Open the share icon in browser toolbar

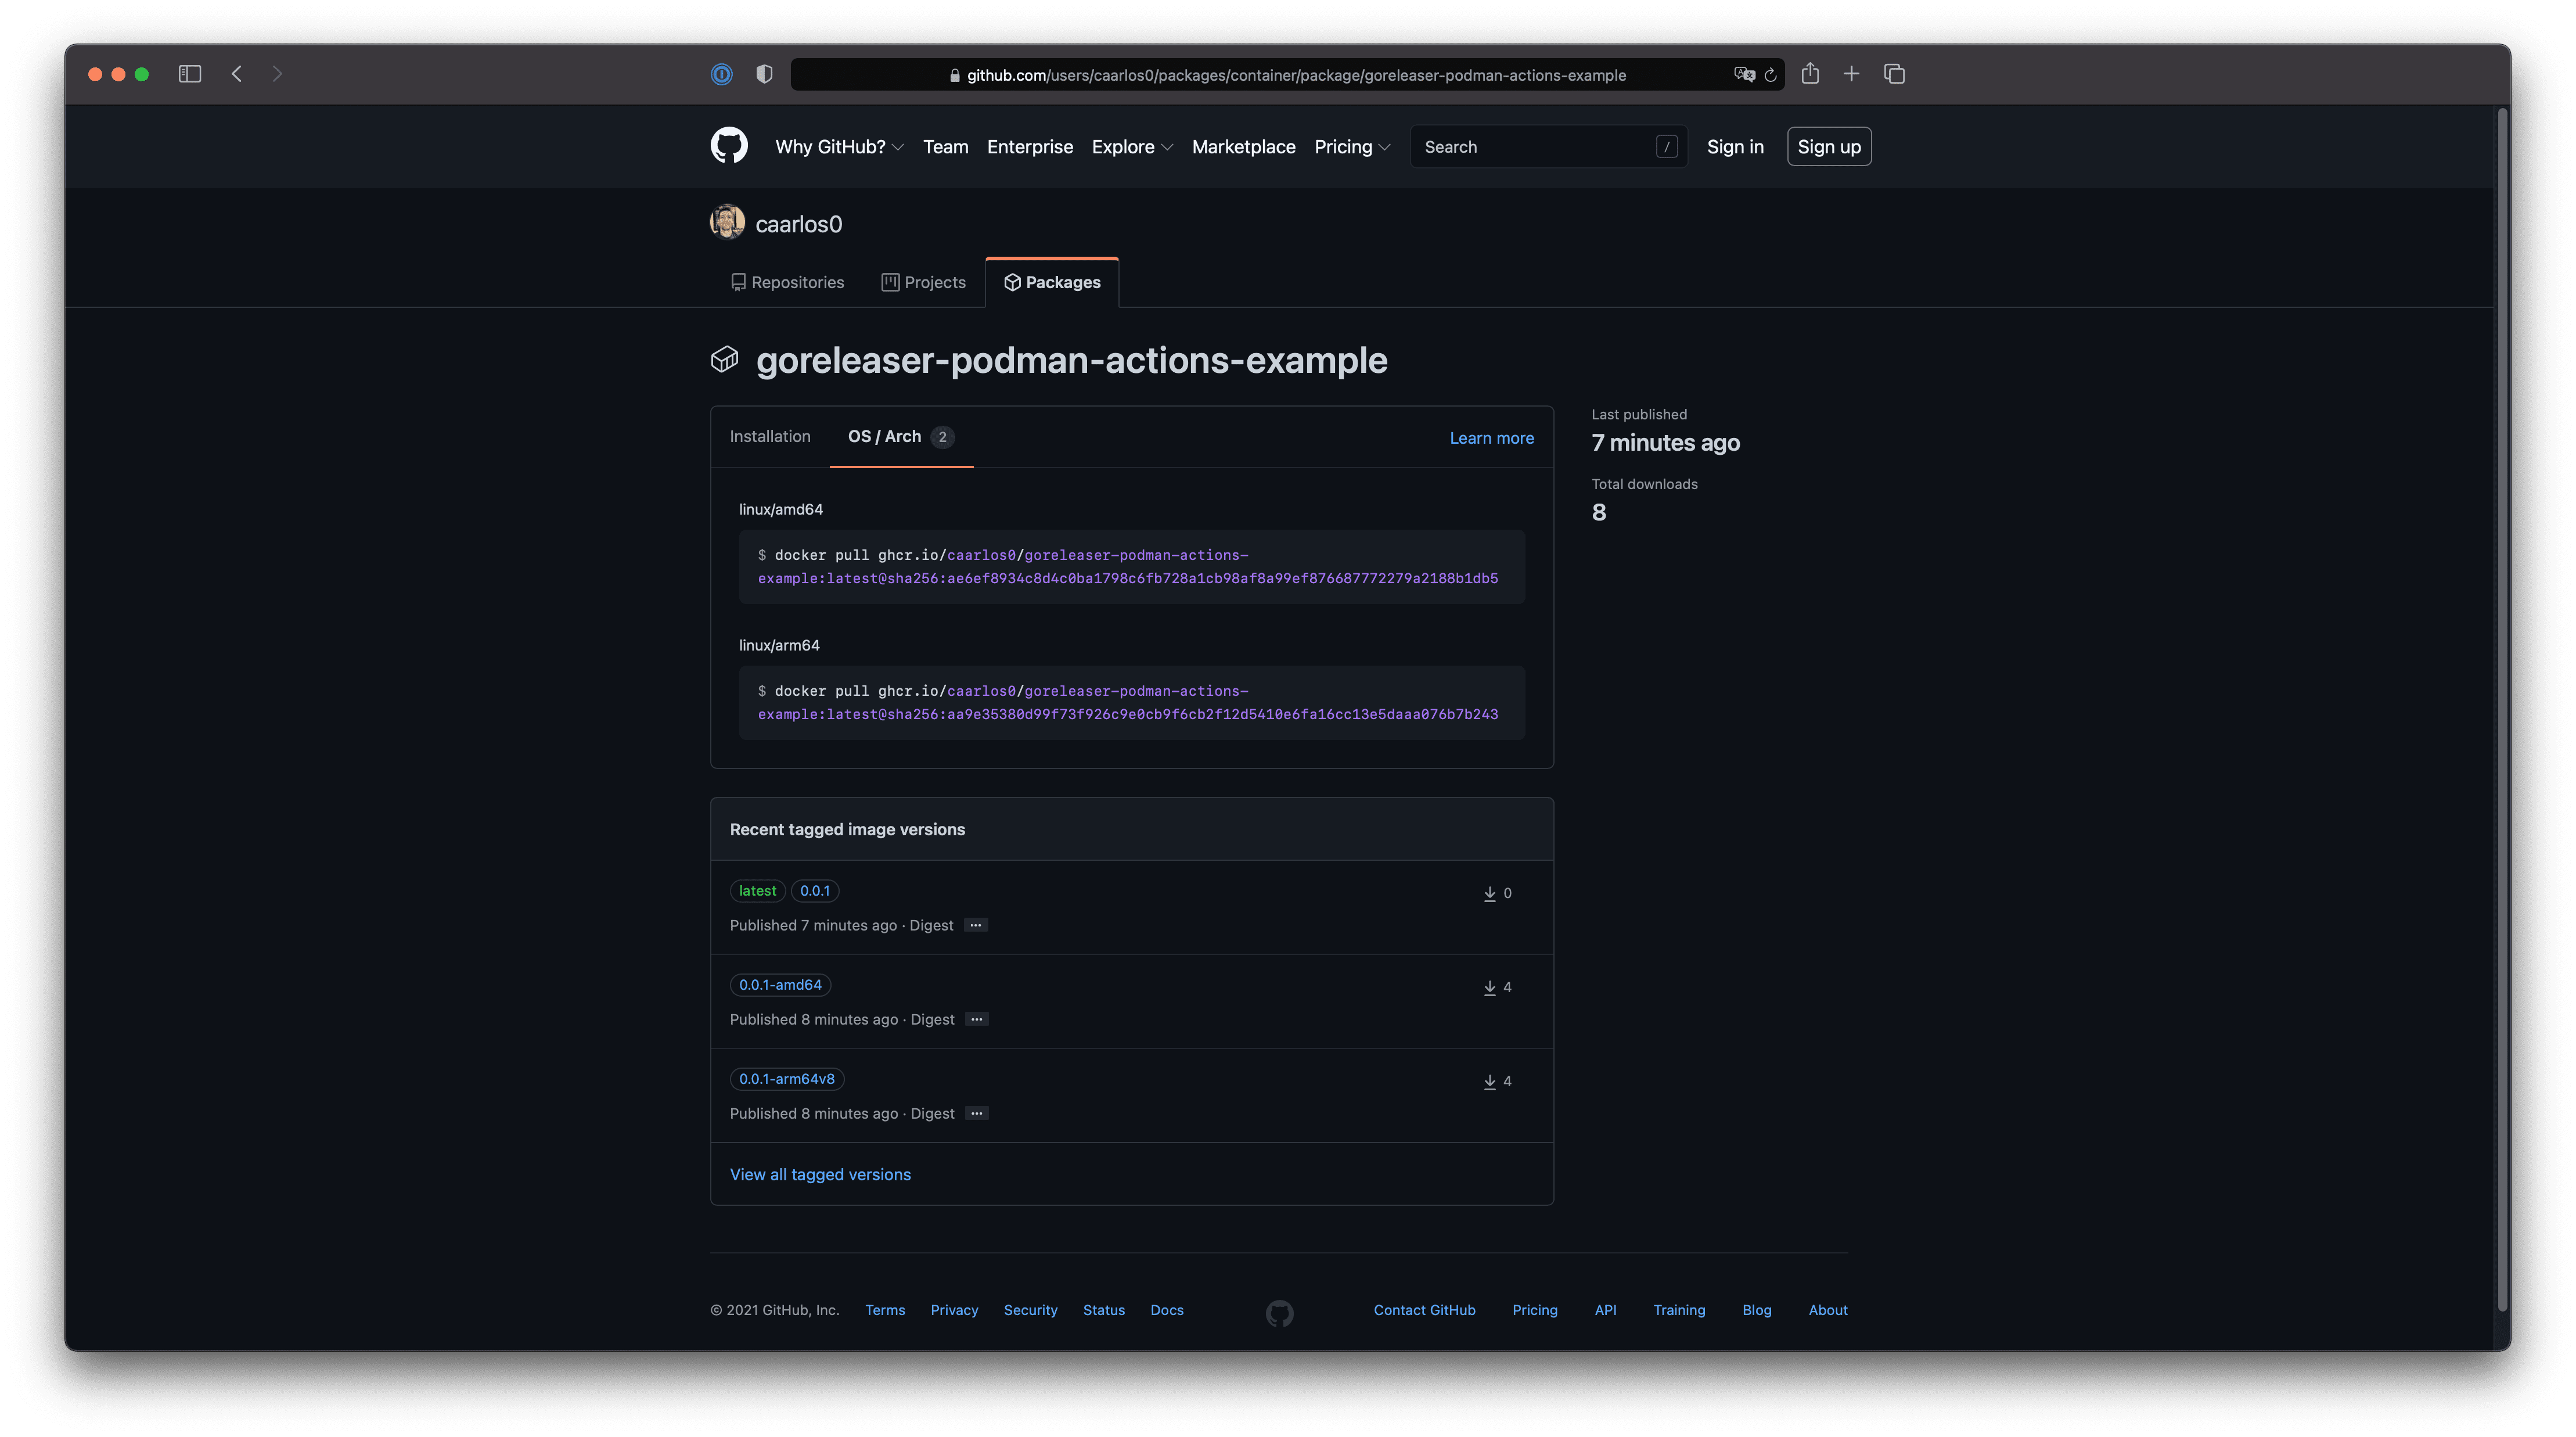(x=1810, y=73)
